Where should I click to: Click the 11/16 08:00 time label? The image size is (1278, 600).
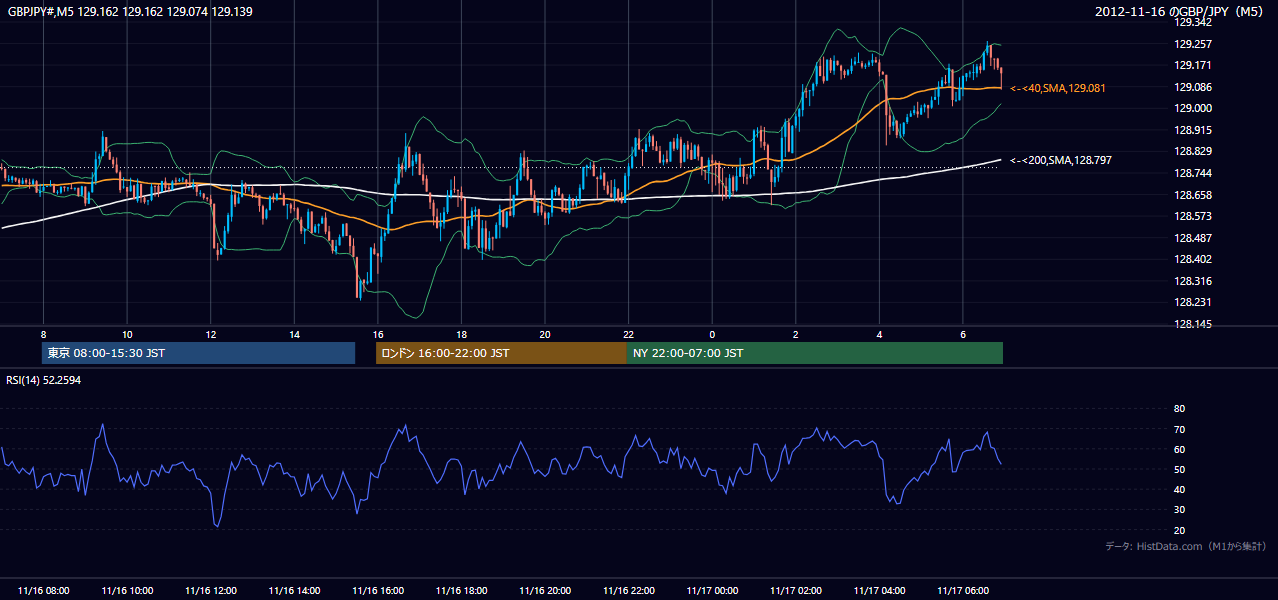click(x=43, y=591)
